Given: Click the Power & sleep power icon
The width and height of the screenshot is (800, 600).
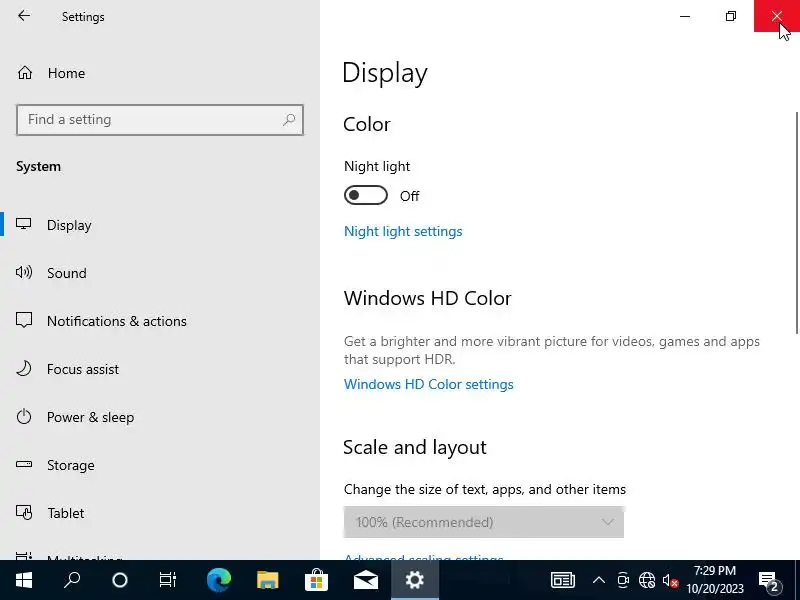Looking at the screenshot, I should pos(24,416).
